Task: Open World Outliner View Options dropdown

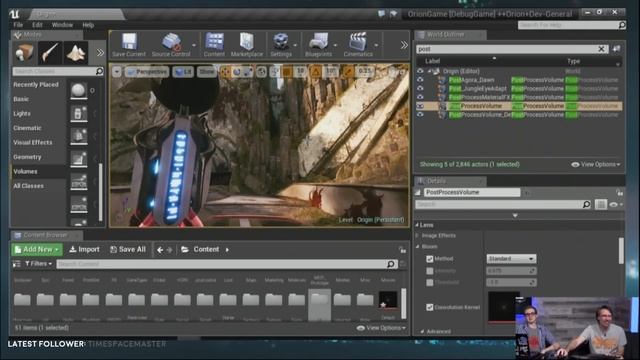Action: point(596,164)
